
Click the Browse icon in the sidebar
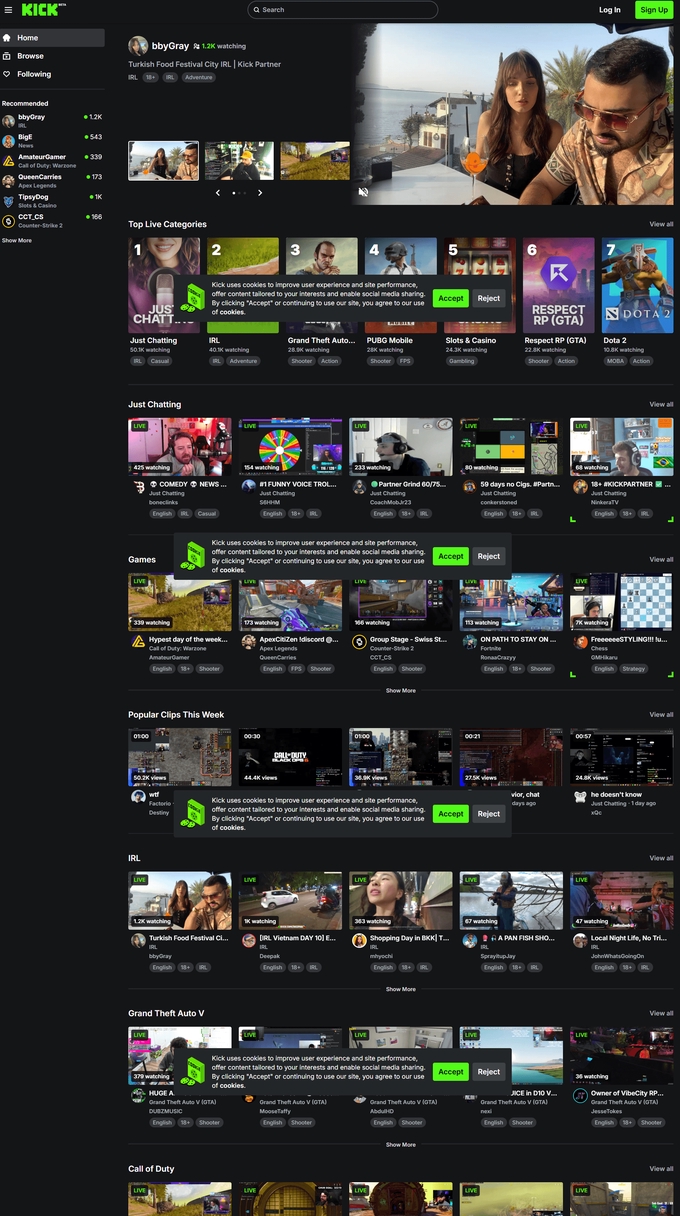click(x=8, y=56)
